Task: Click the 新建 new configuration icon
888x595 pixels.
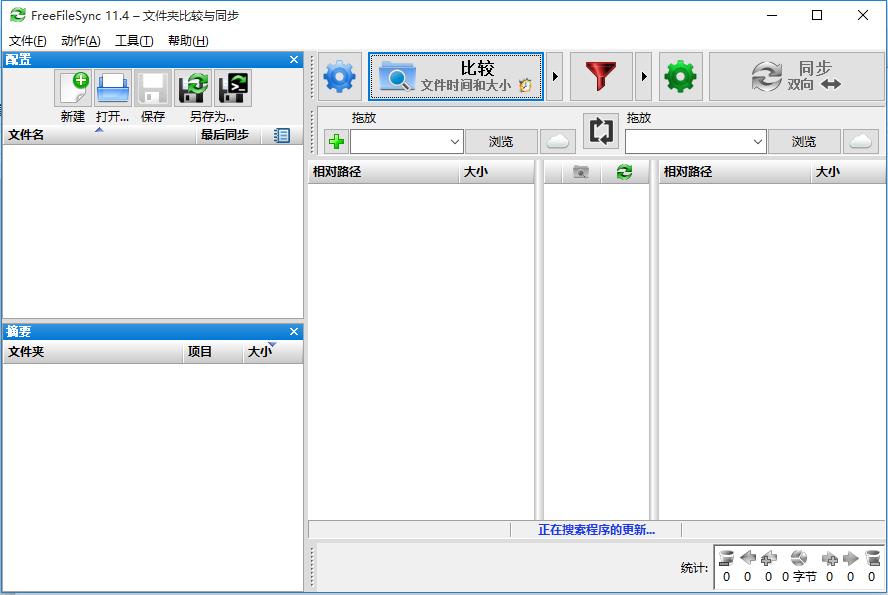Action: coord(73,88)
